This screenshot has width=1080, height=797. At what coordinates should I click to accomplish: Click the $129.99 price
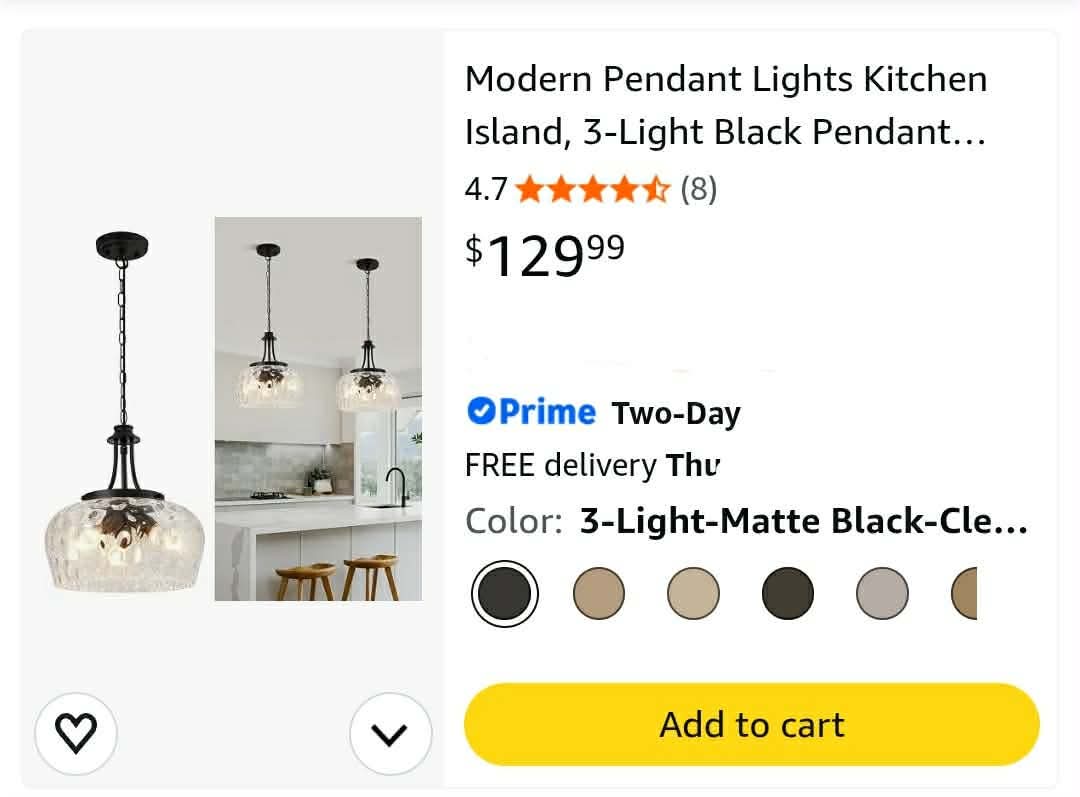click(545, 256)
